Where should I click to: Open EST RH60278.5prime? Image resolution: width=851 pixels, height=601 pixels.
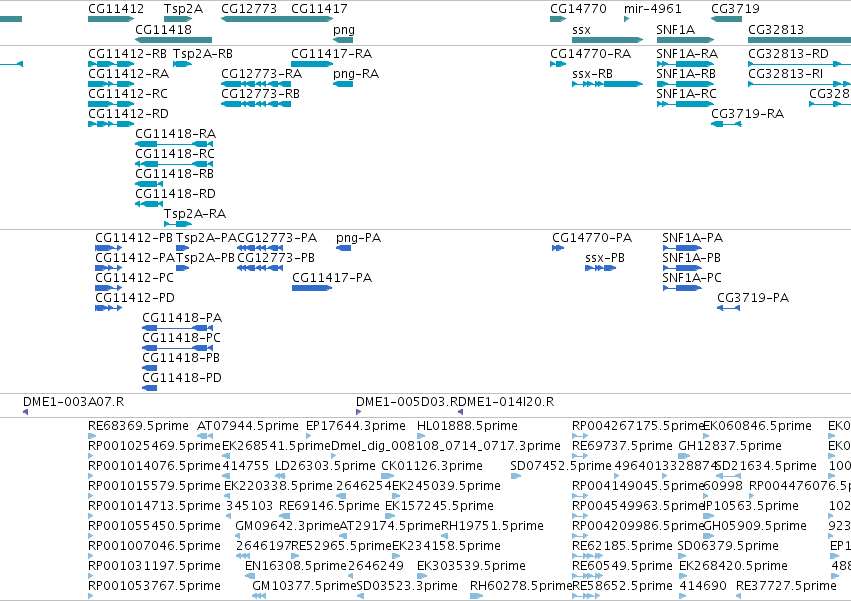pos(521,586)
